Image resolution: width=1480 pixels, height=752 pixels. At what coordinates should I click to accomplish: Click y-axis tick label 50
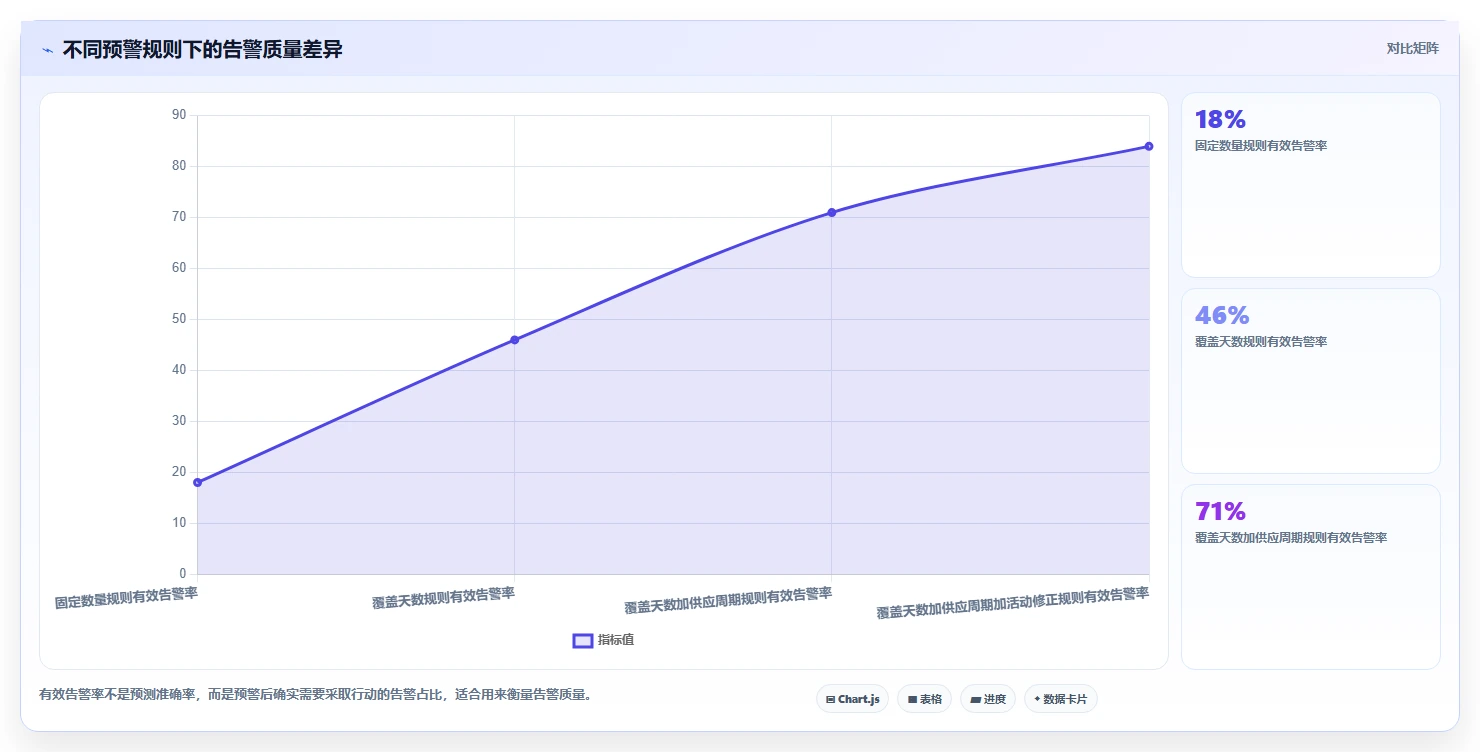click(179, 319)
